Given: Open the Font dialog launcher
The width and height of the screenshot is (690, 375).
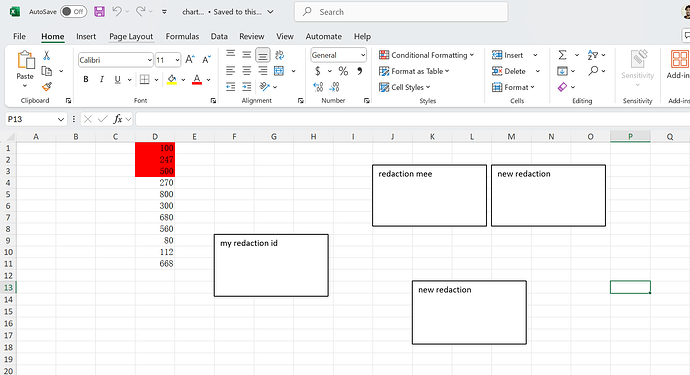Looking at the screenshot, I should (213, 101).
